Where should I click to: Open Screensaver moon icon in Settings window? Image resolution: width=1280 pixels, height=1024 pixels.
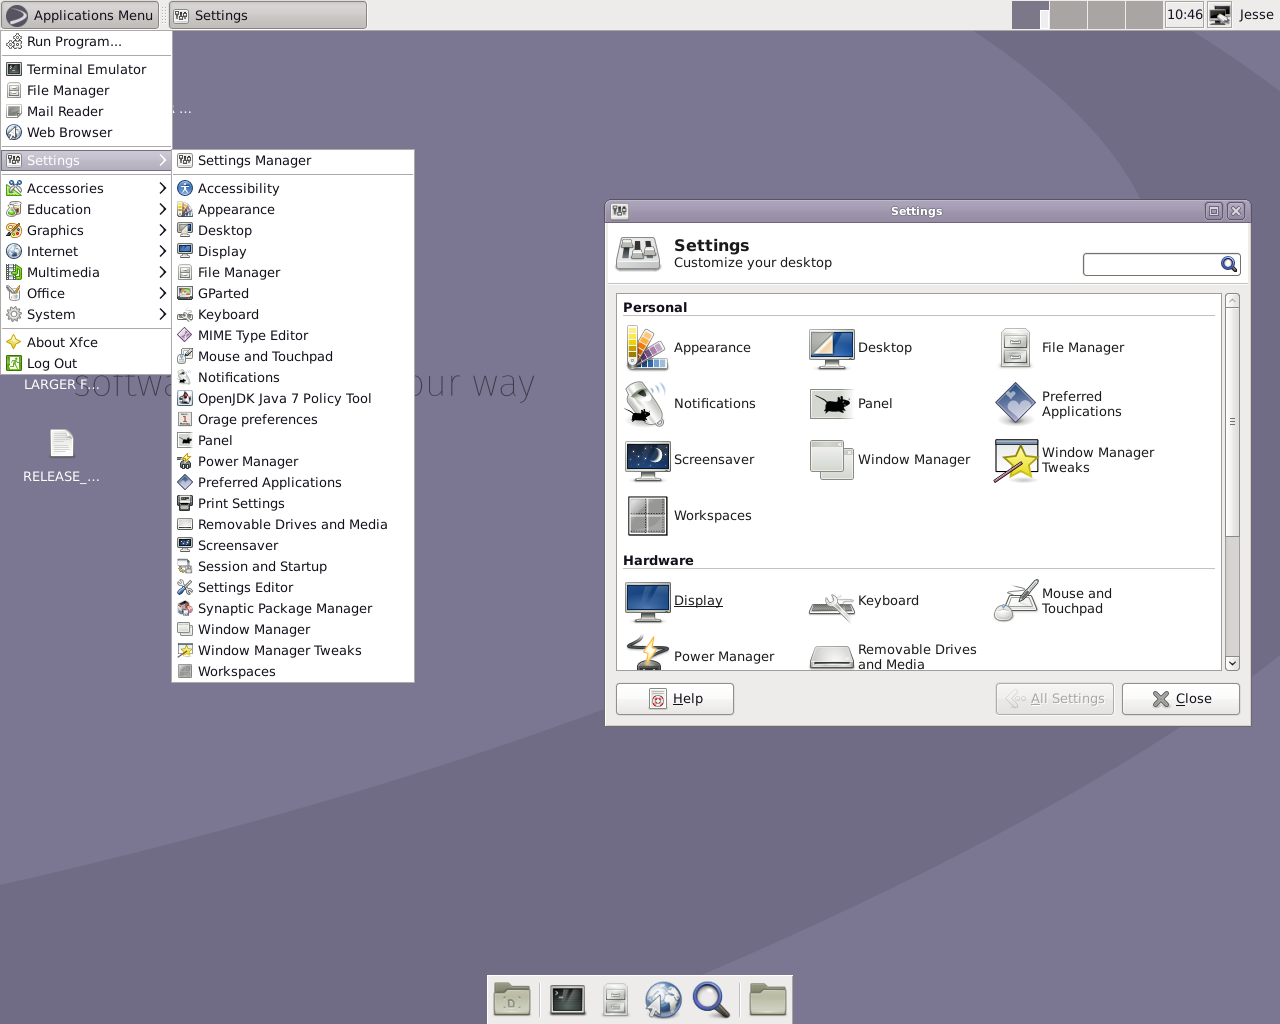click(647, 459)
